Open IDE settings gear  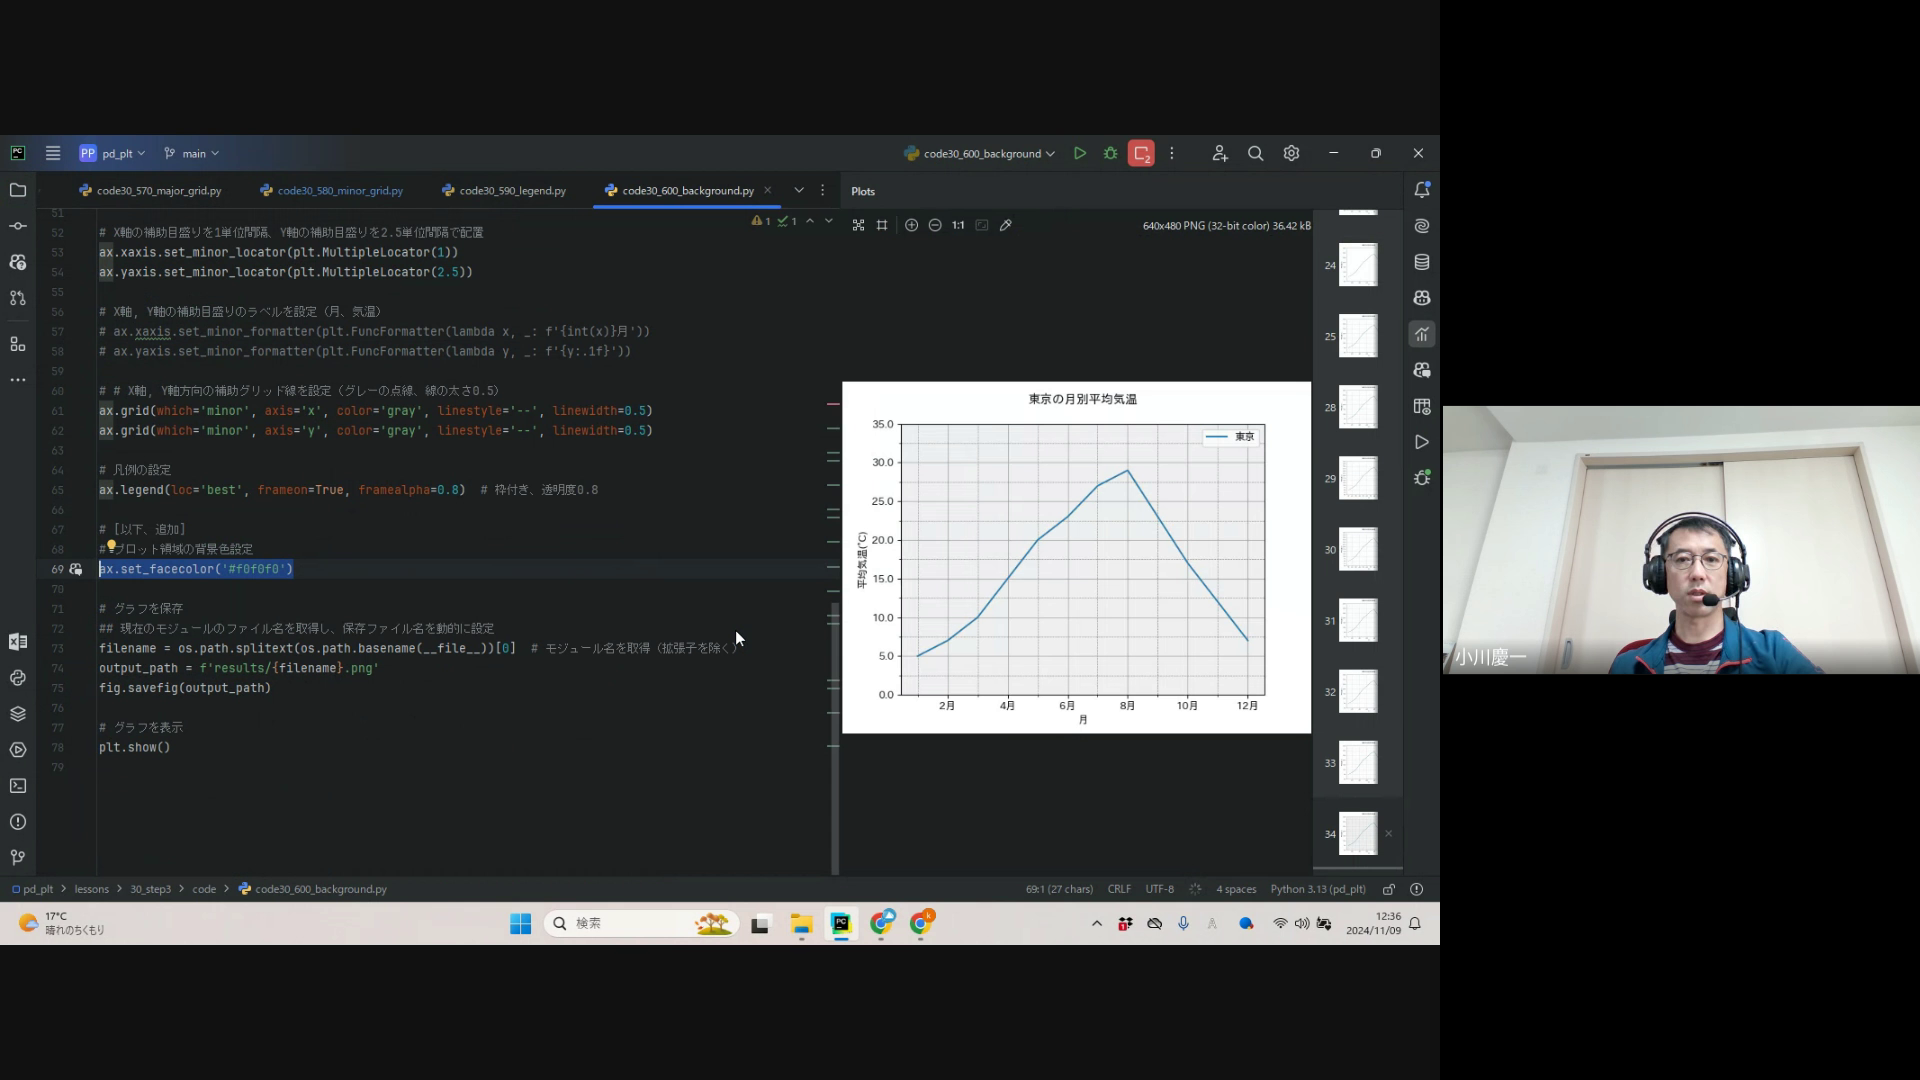(1291, 153)
